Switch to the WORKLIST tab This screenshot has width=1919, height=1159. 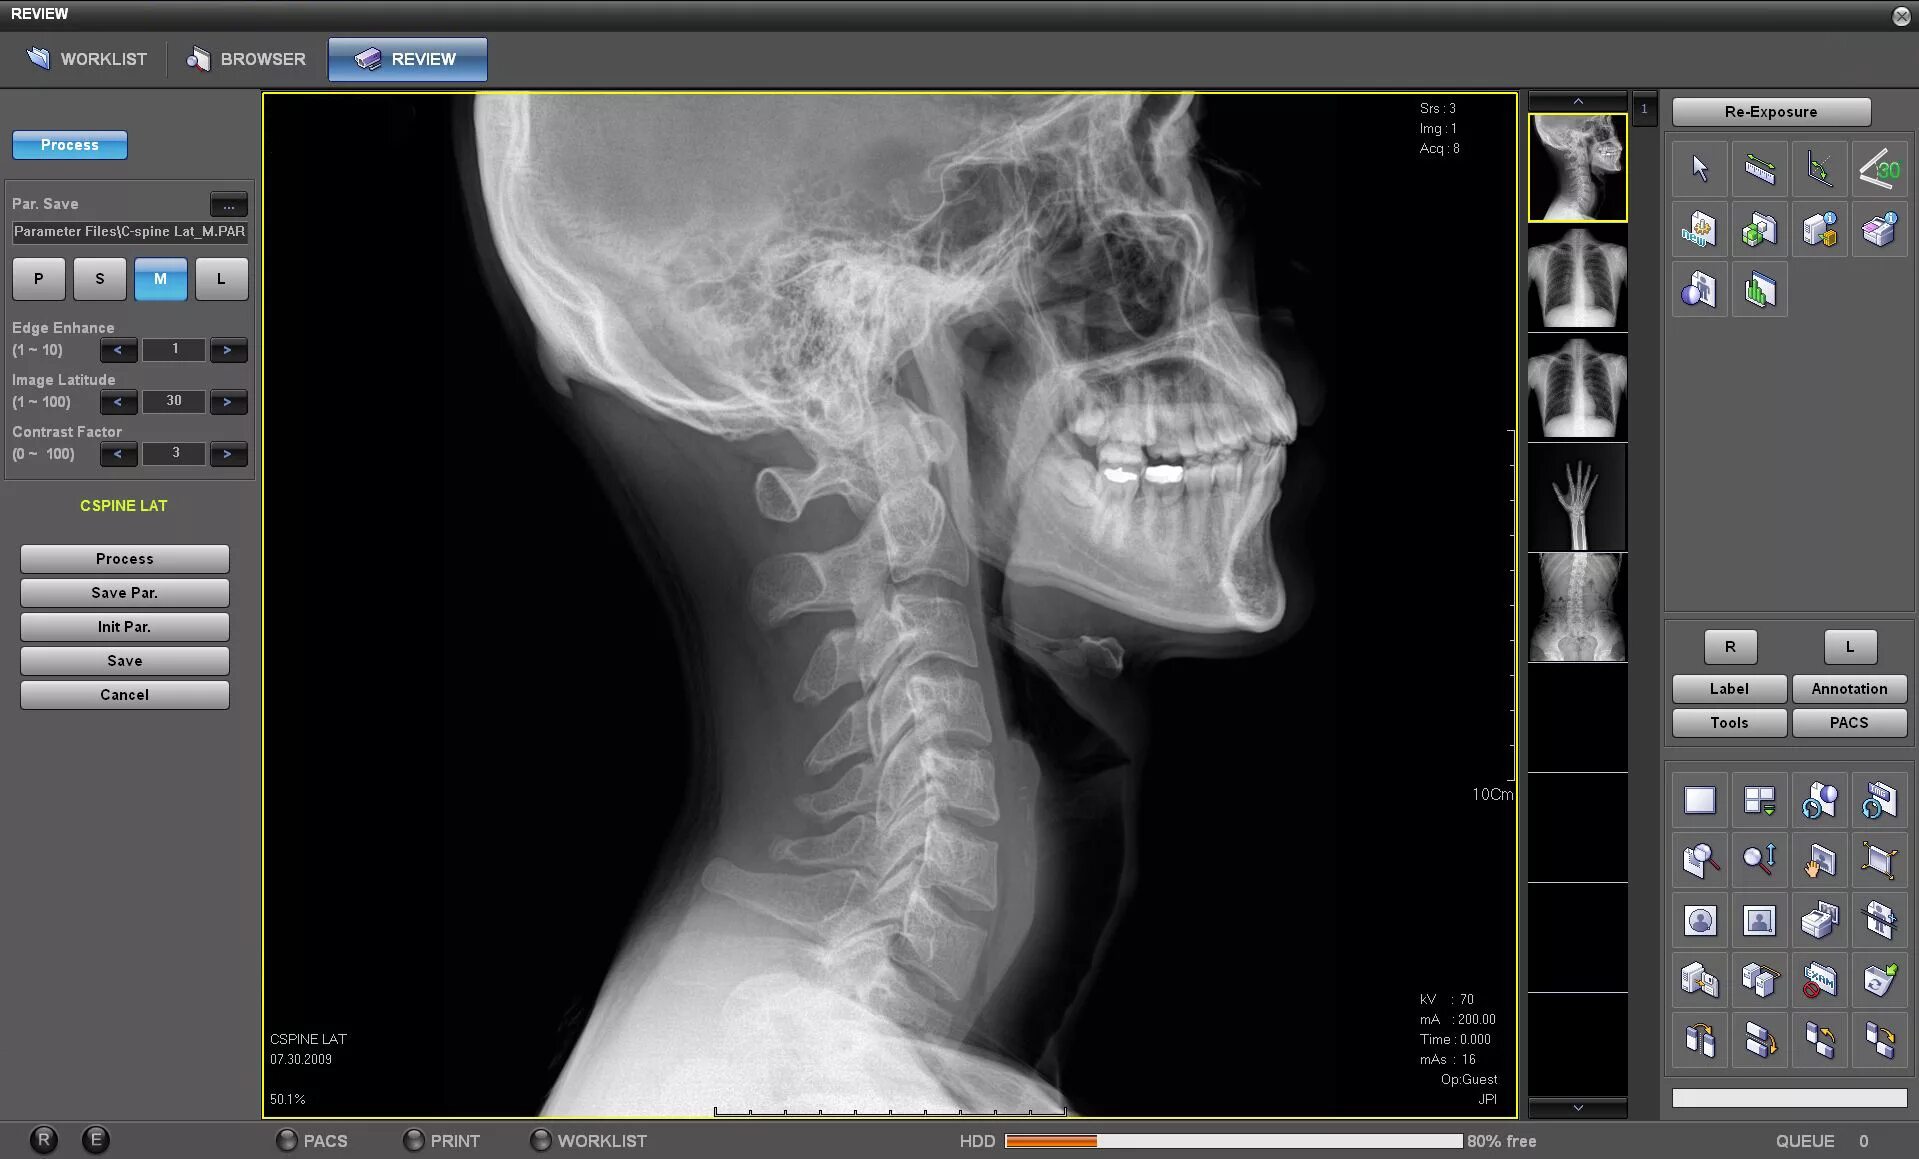pos(86,59)
